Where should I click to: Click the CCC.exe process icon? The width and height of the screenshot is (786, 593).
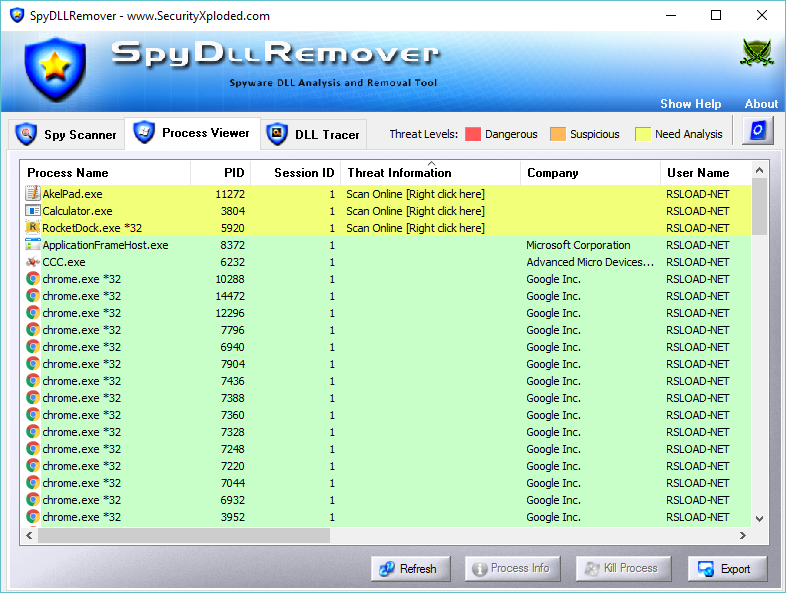coord(33,262)
